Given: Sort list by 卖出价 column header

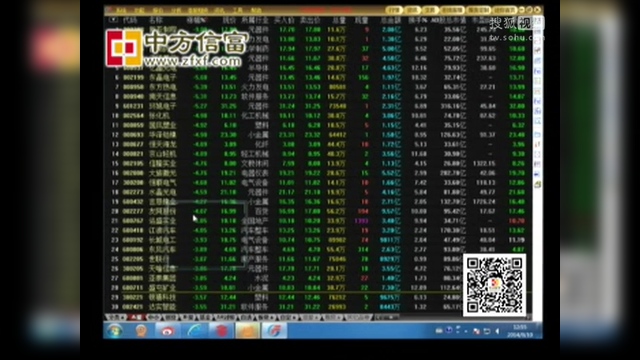Looking at the screenshot, I should click(x=310, y=20).
